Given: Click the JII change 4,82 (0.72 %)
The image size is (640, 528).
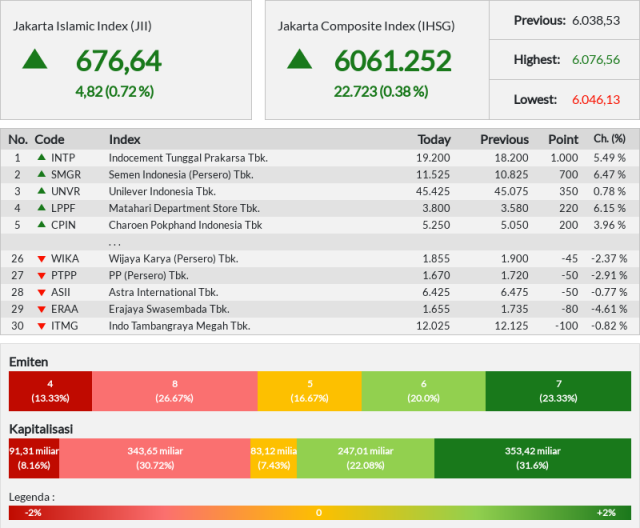Looking at the screenshot, I should [x=115, y=91].
